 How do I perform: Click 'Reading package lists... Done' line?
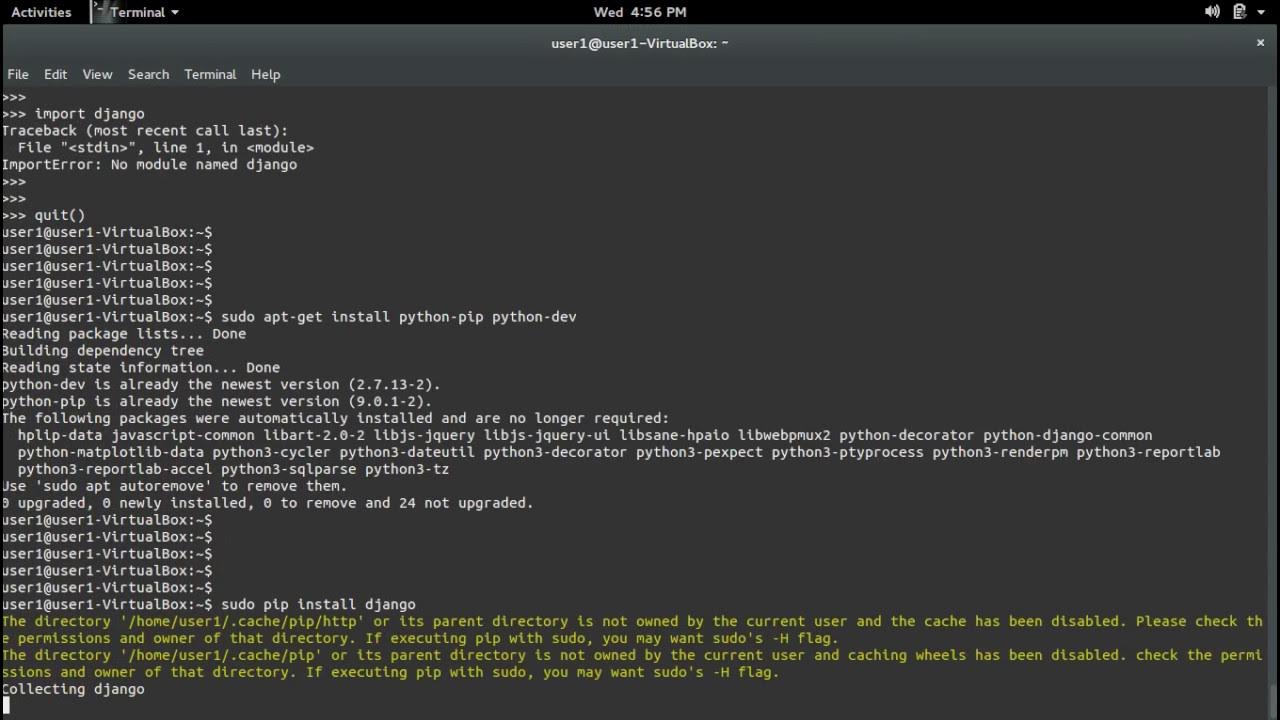point(124,333)
